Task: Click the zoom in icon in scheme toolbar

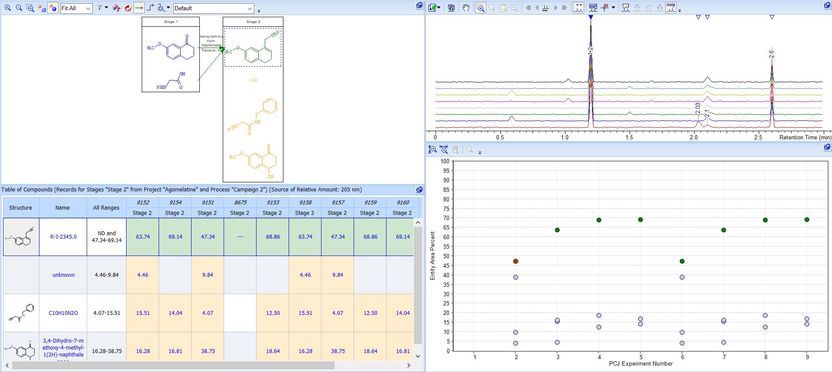Action: [x=7, y=8]
